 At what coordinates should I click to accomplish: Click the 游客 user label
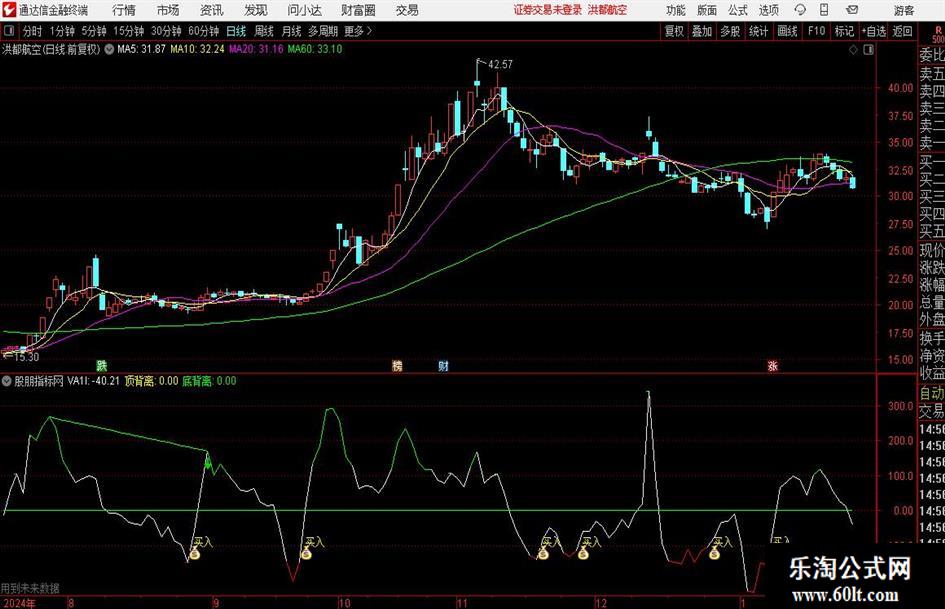903,10
